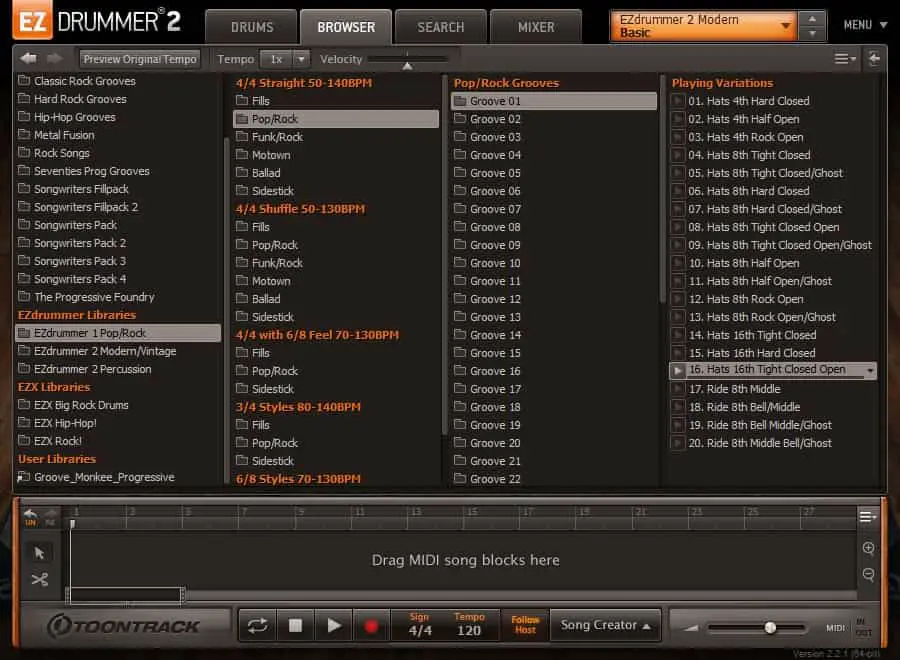The height and width of the screenshot is (660, 900).
Task: Click the browser back arrow icon
Action: click(28, 59)
